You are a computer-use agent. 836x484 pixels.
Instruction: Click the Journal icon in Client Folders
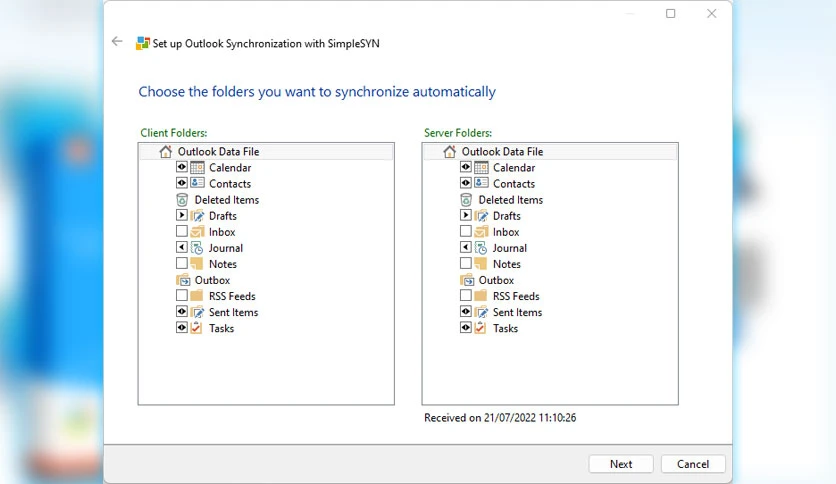click(x=197, y=248)
